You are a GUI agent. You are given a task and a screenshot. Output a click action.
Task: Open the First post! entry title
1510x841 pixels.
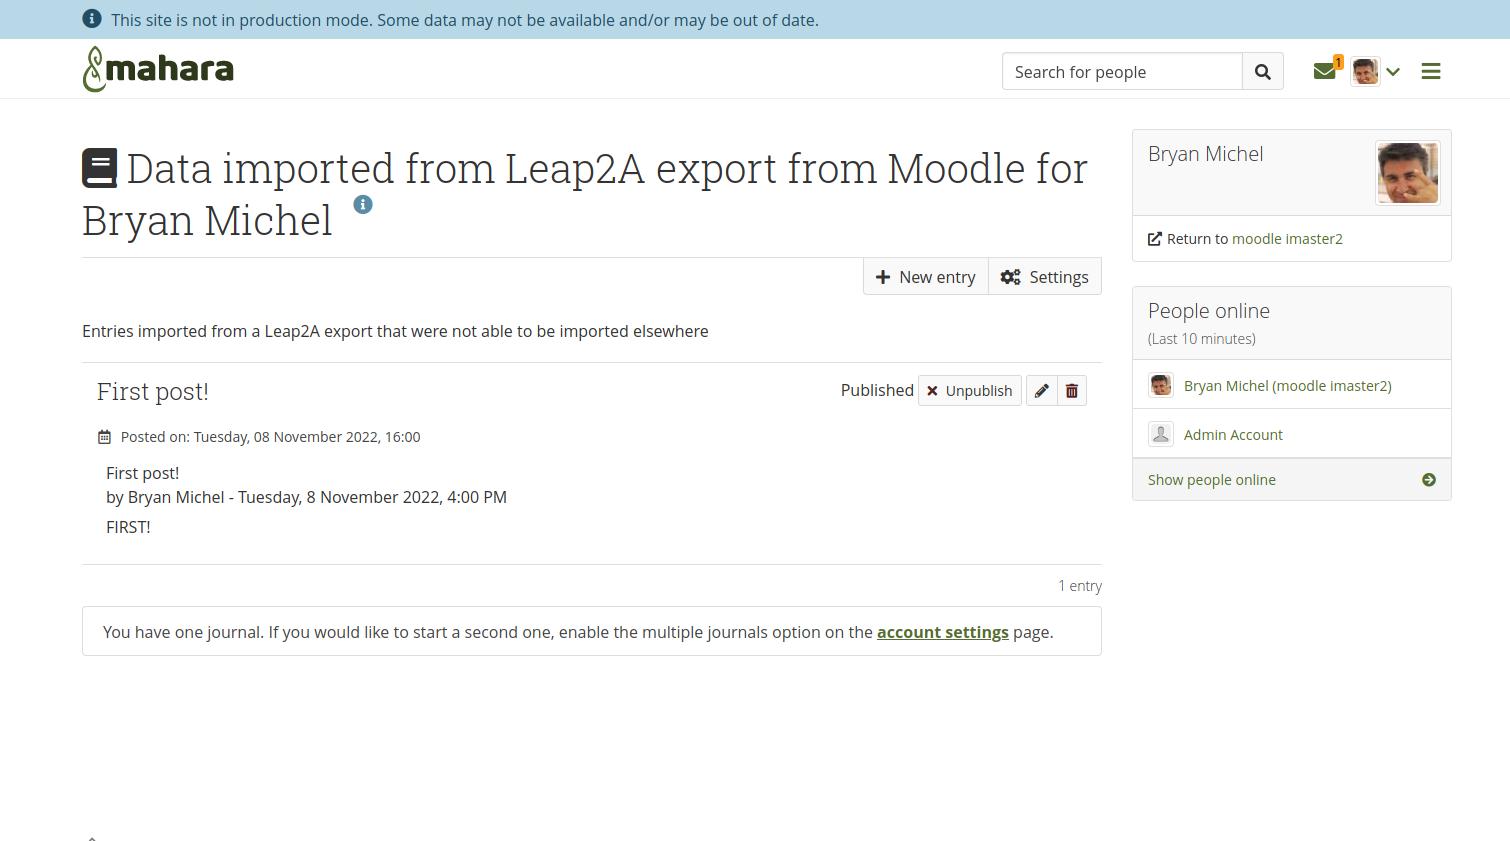153,392
